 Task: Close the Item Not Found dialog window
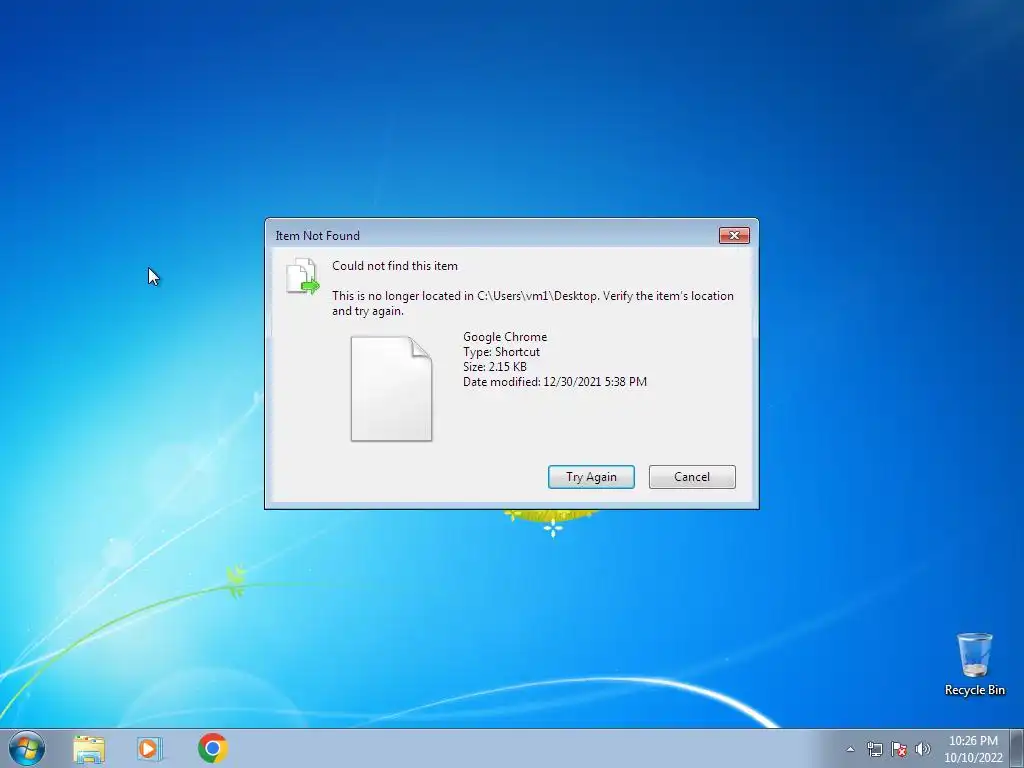point(734,236)
